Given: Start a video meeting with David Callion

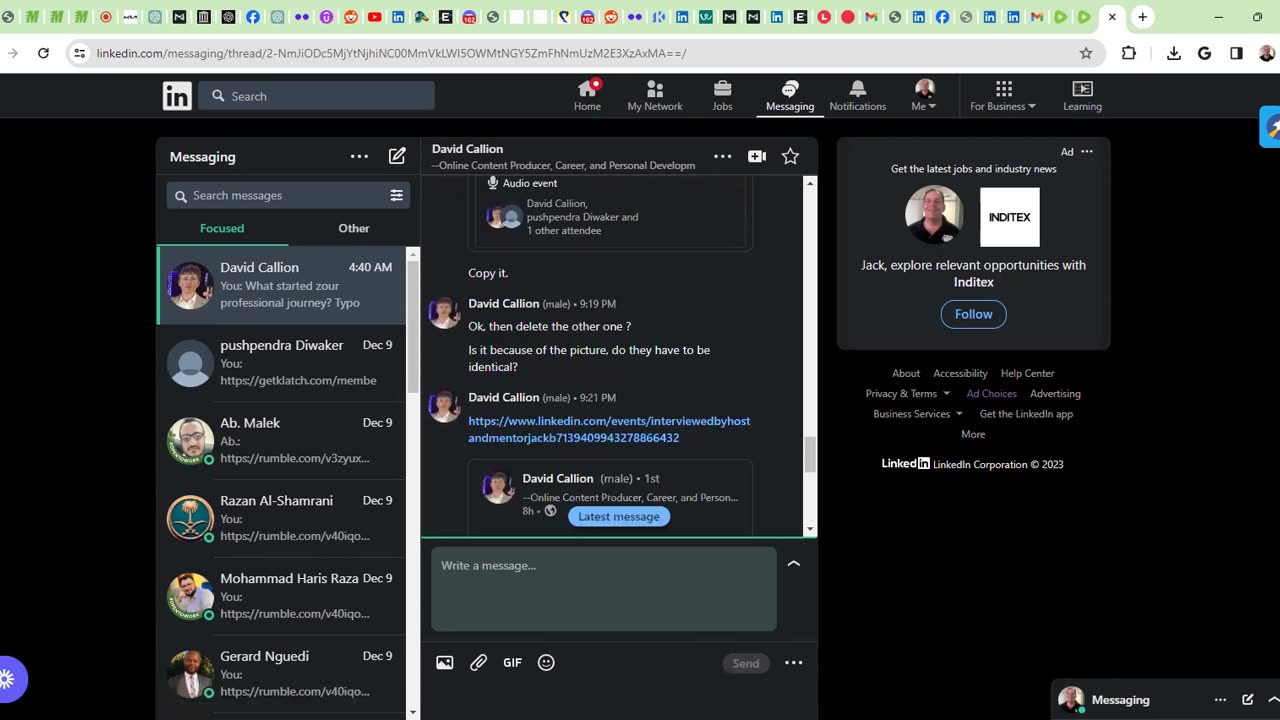Looking at the screenshot, I should [757, 156].
